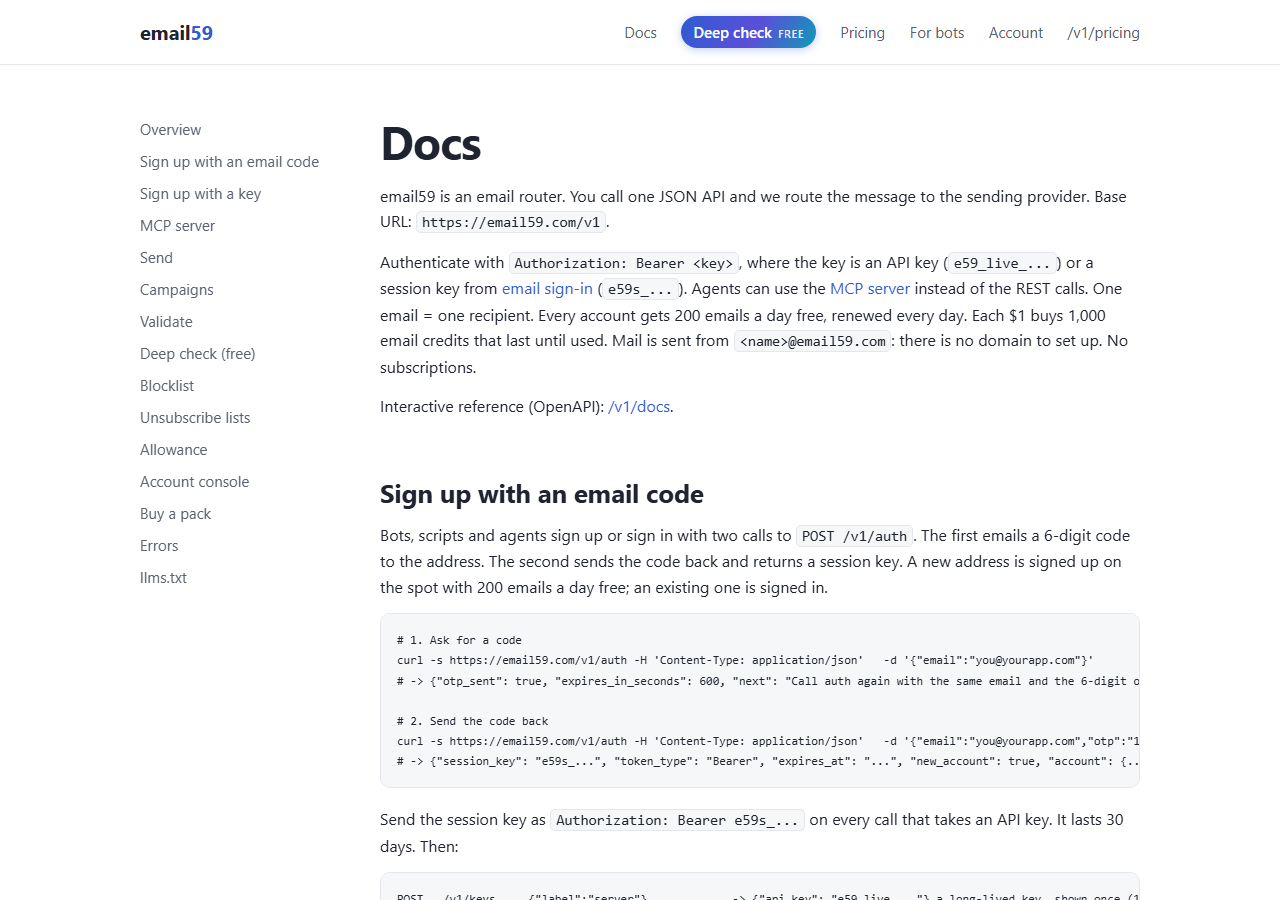The image size is (1280, 900).
Task: Open Account console in the sidebar
Action: (x=194, y=482)
